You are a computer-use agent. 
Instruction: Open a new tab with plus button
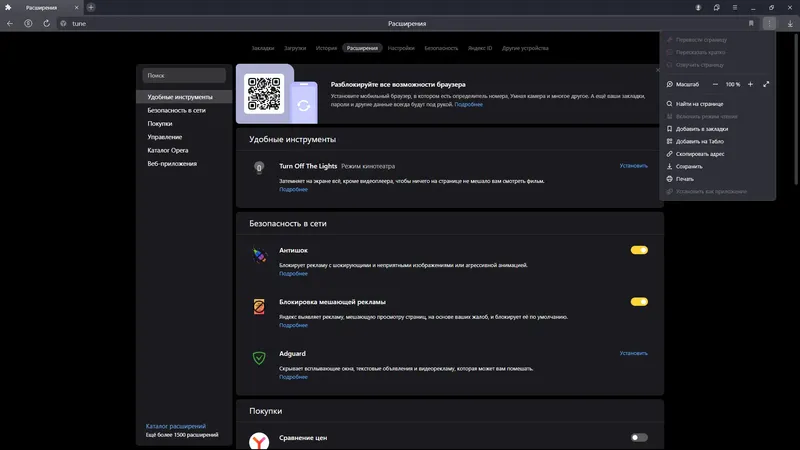[91, 7]
